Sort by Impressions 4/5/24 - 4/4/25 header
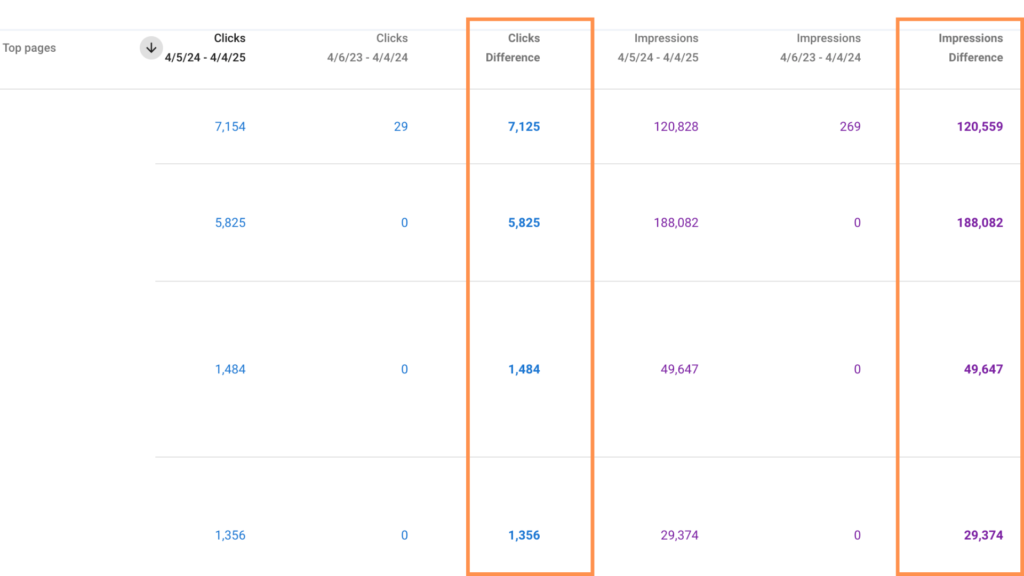This screenshot has width=1024, height=576. coord(658,48)
